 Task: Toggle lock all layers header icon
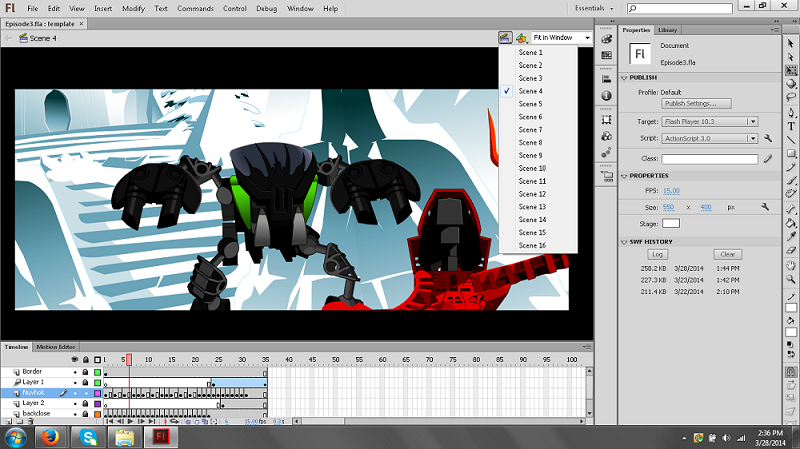click(86, 360)
